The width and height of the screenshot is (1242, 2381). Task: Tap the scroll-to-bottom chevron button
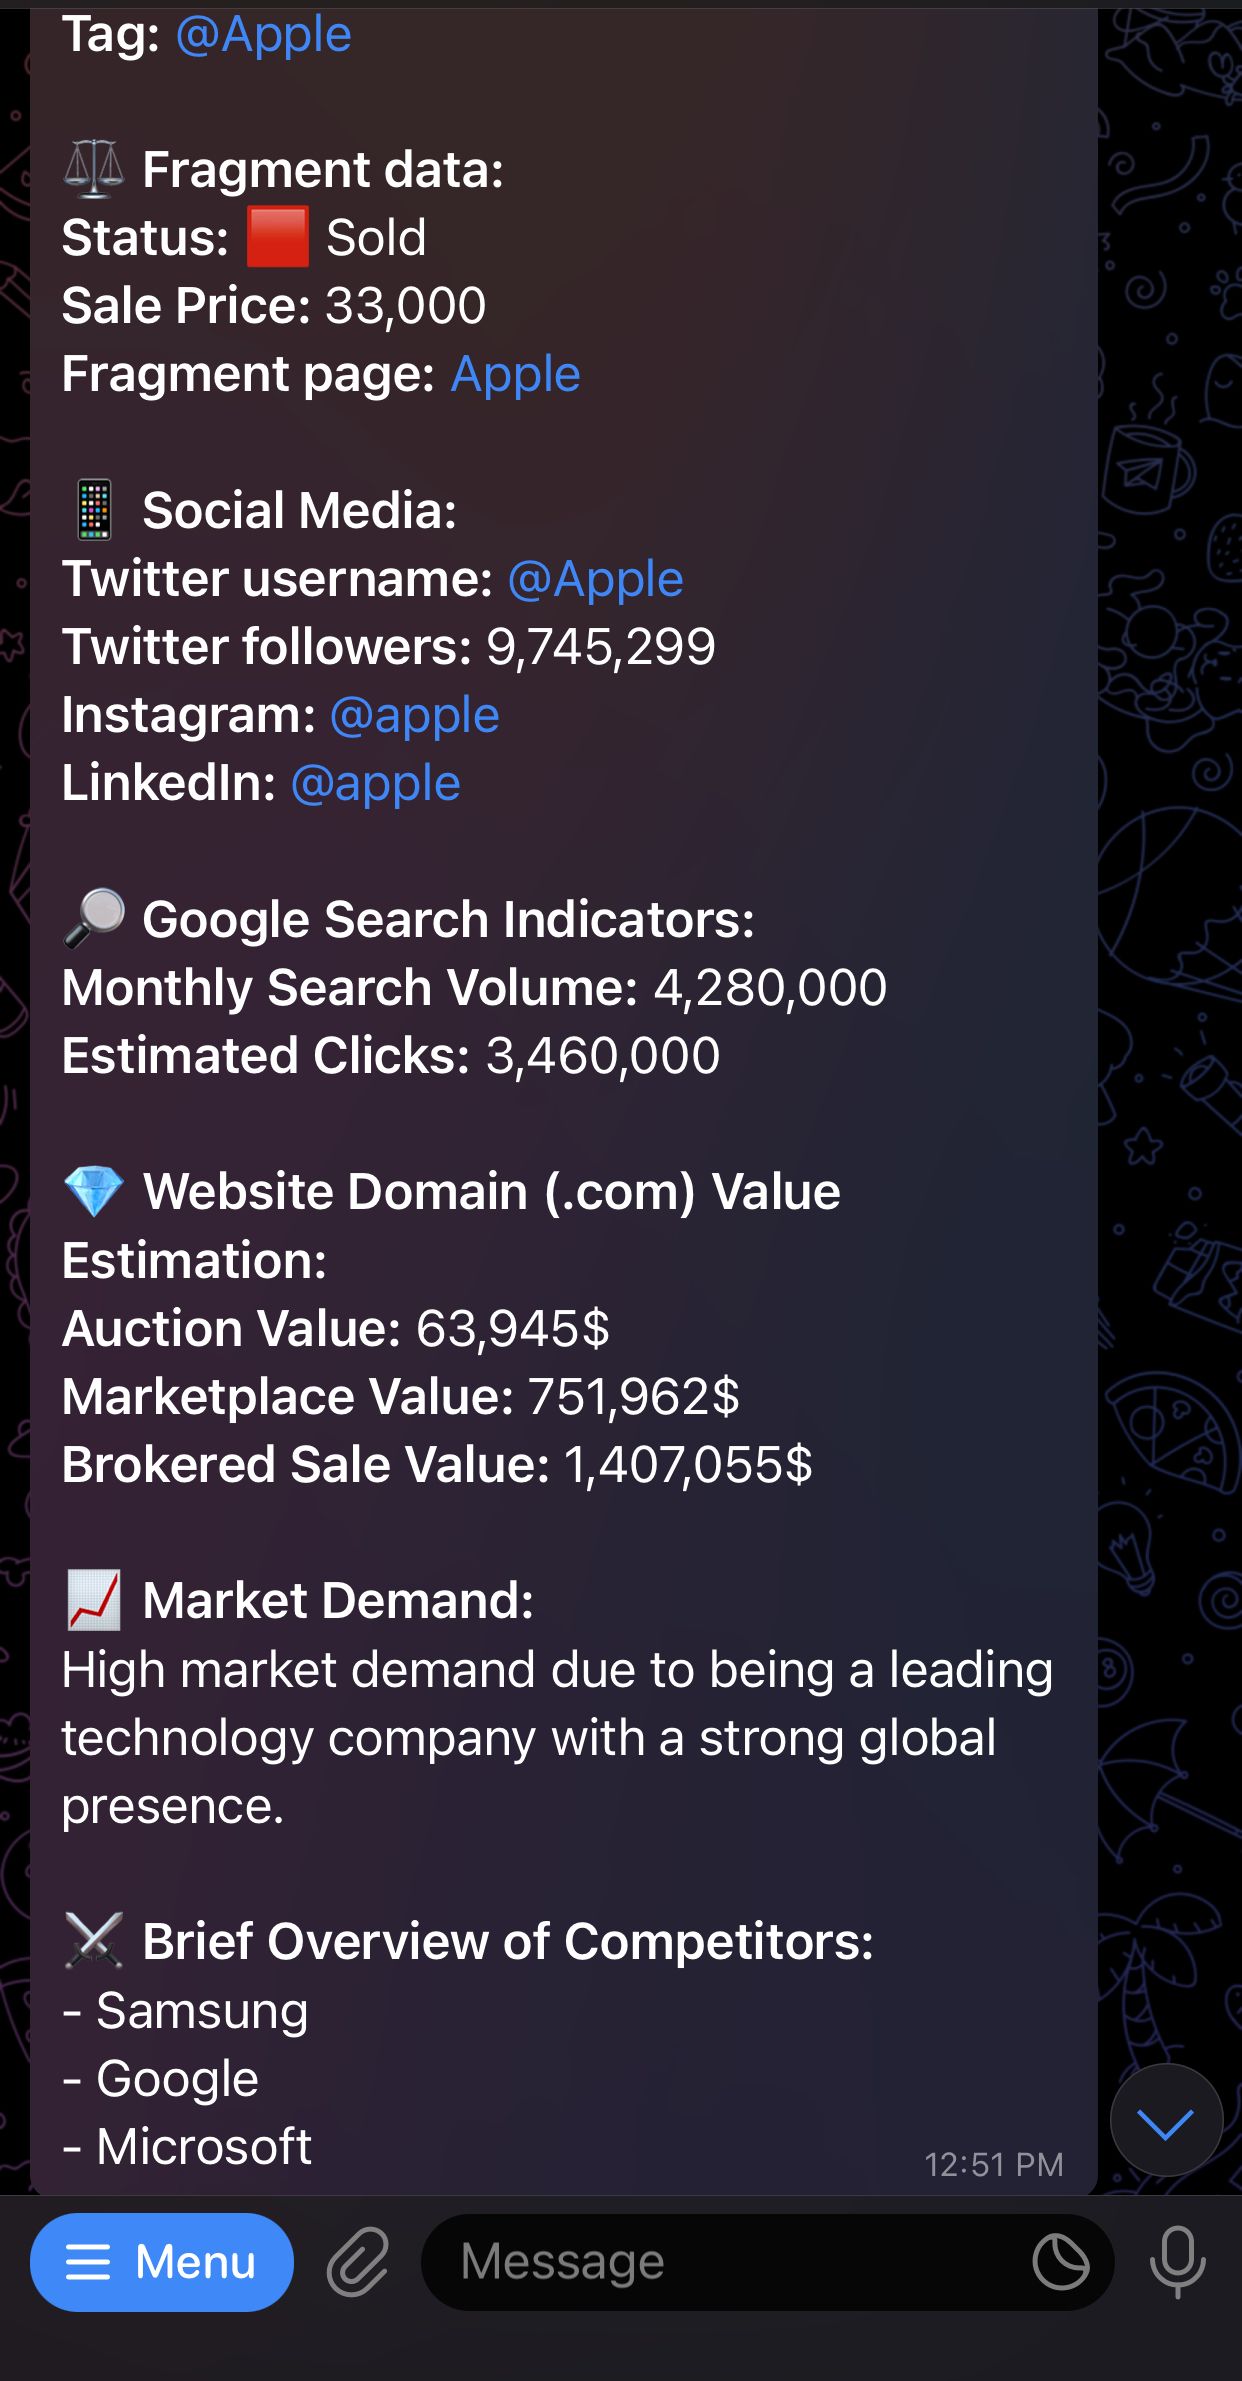[x=1166, y=2118]
